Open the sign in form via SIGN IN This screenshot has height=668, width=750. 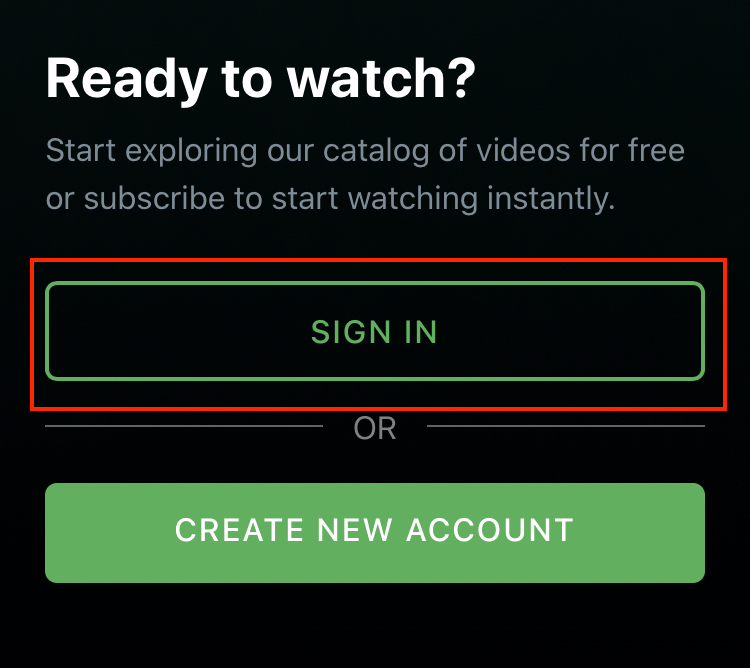[x=375, y=331]
